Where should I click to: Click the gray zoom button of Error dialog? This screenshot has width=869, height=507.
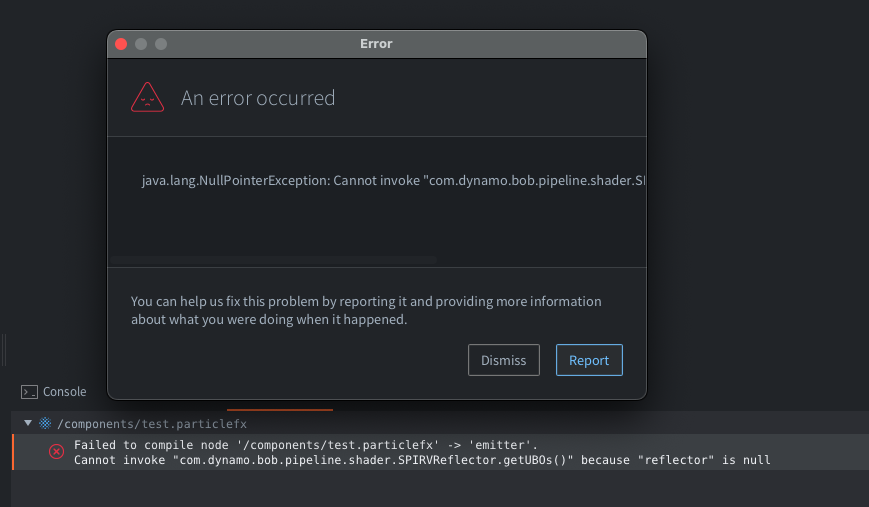[x=160, y=44]
